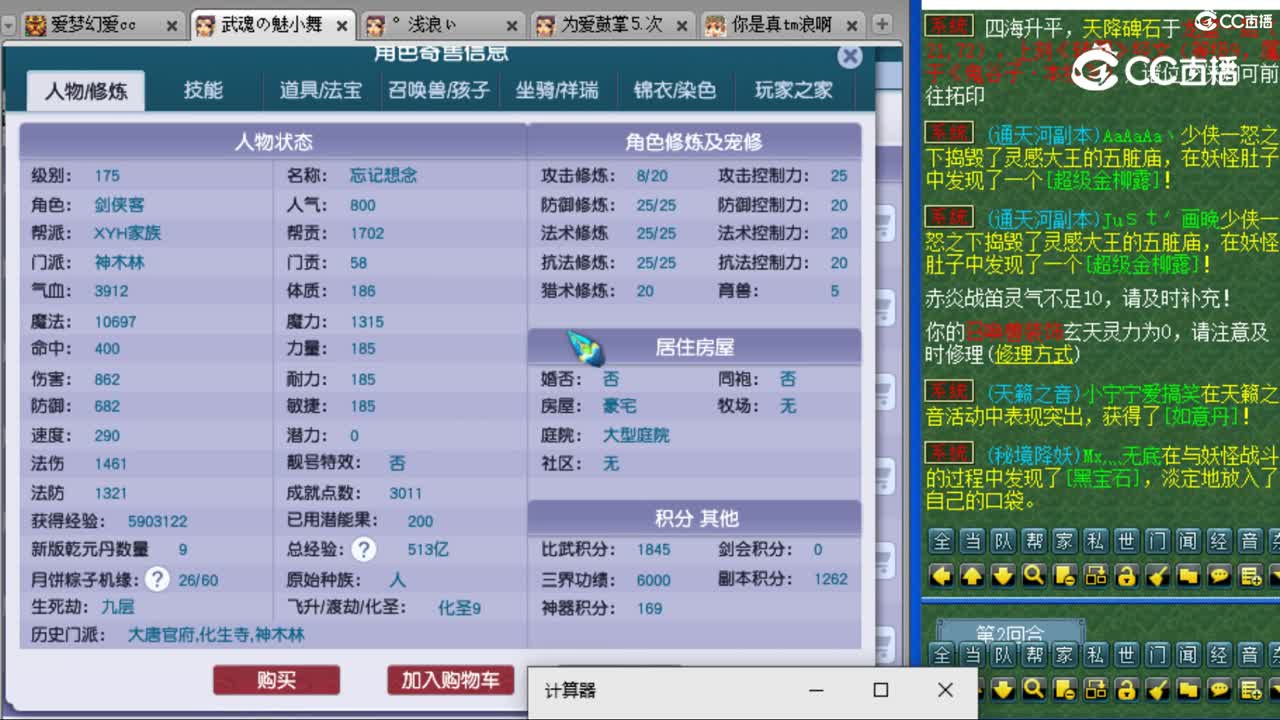Image resolution: width=1280 pixels, height=720 pixels.
Task: Click window layout icon in lower chat toolbar
Action: pyautogui.click(x=1096, y=689)
